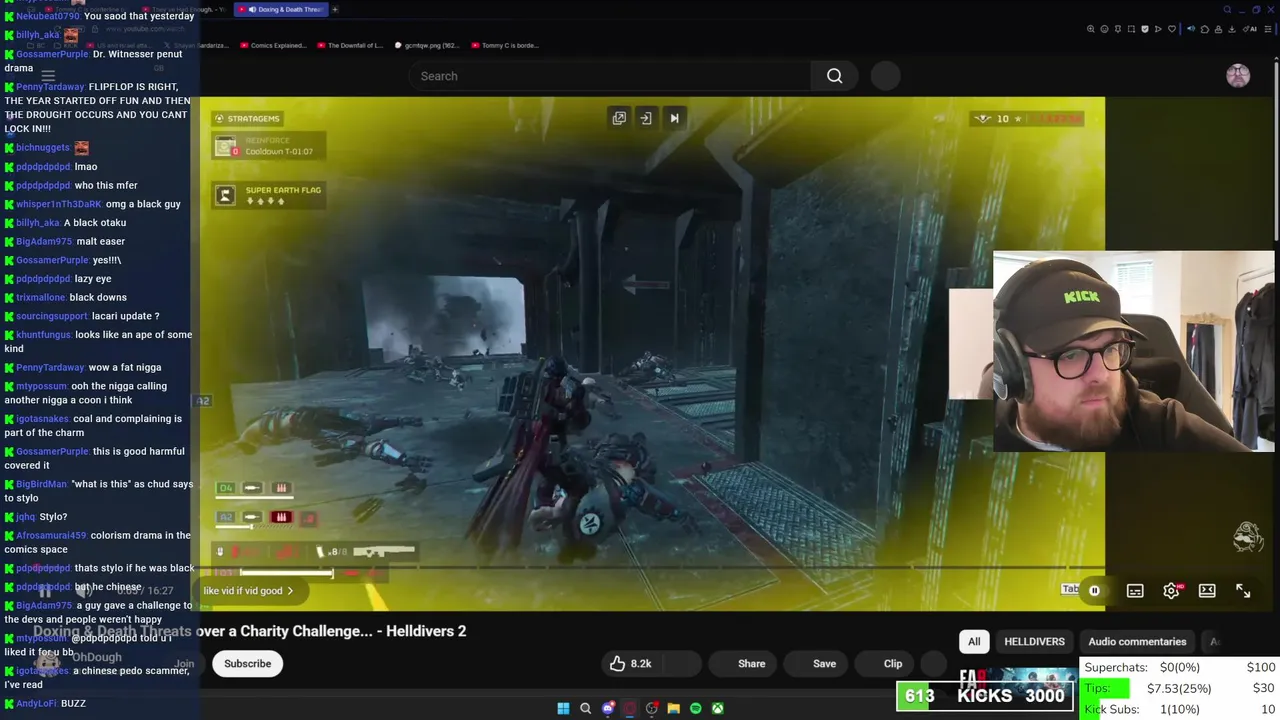
Task: Open the Tommy C is borde... bookmark
Action: pyautogui.click(x=504, y=45)
